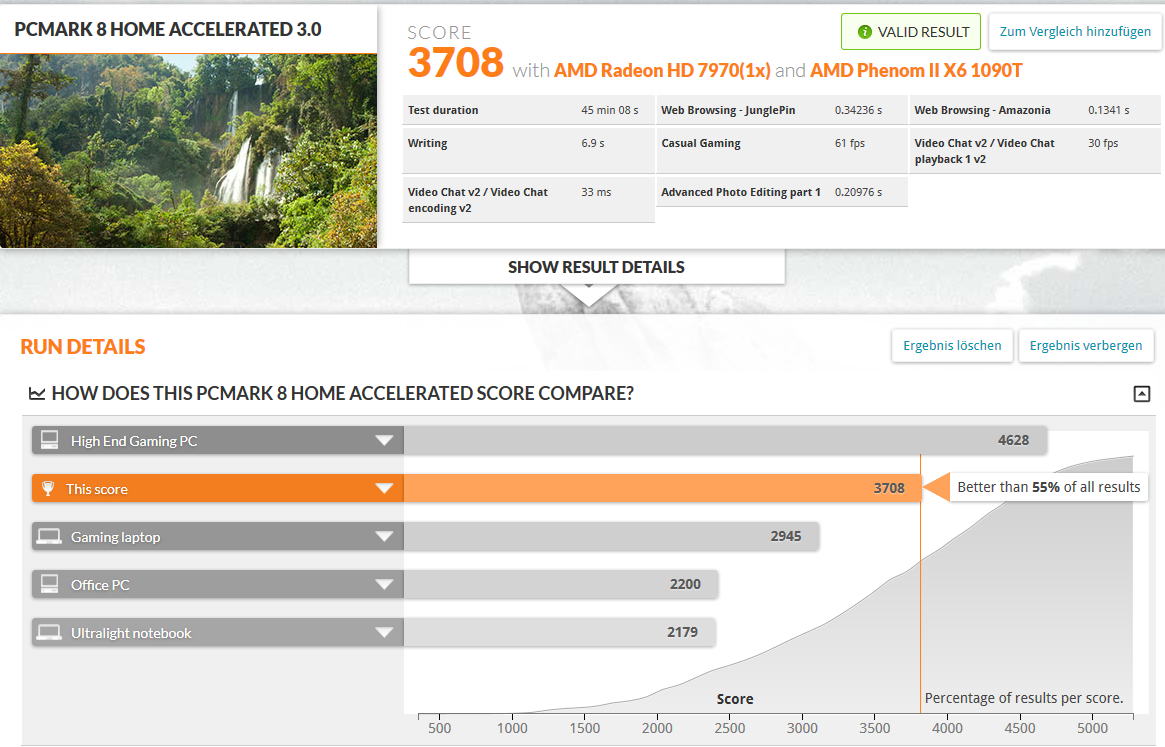
Task: Click the chart icon beside score comparison heading
Action: [36, 393]
